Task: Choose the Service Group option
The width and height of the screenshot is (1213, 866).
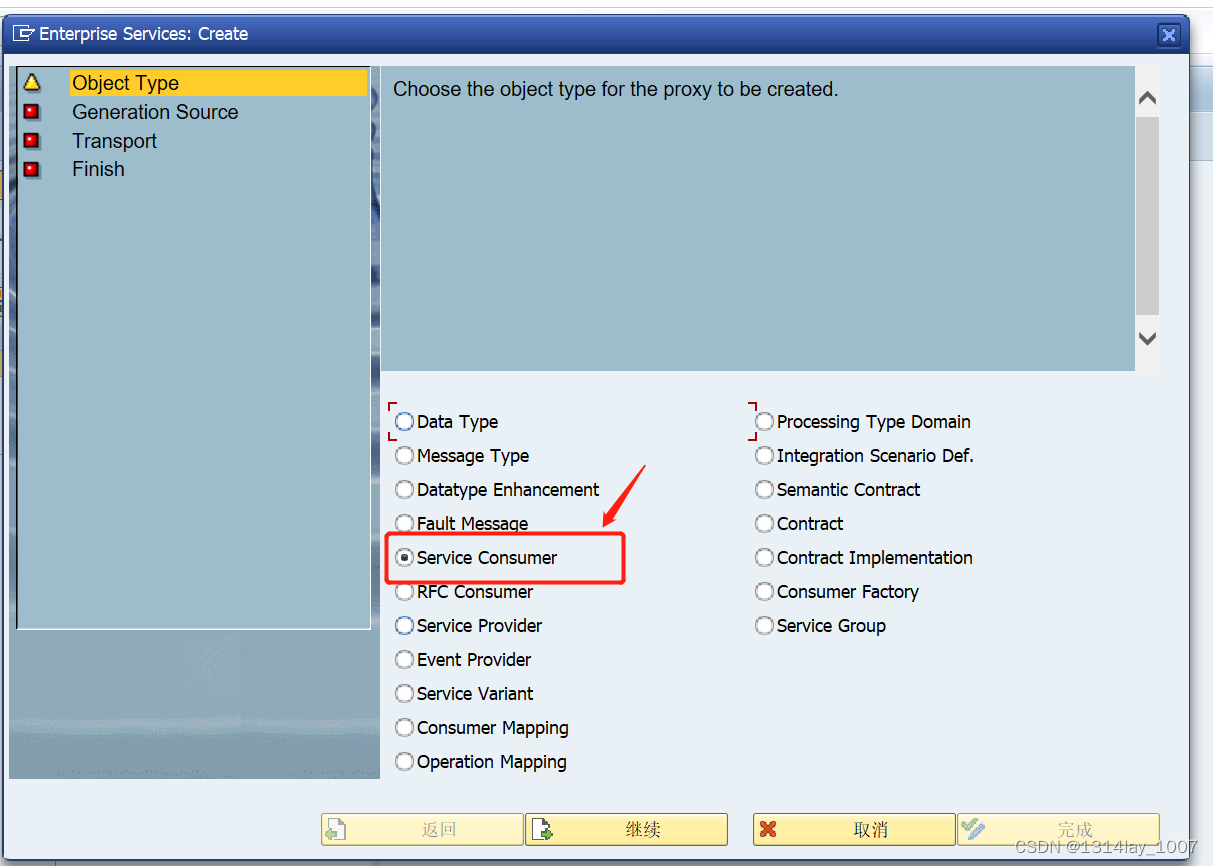Action: click(x=764, y=626)
